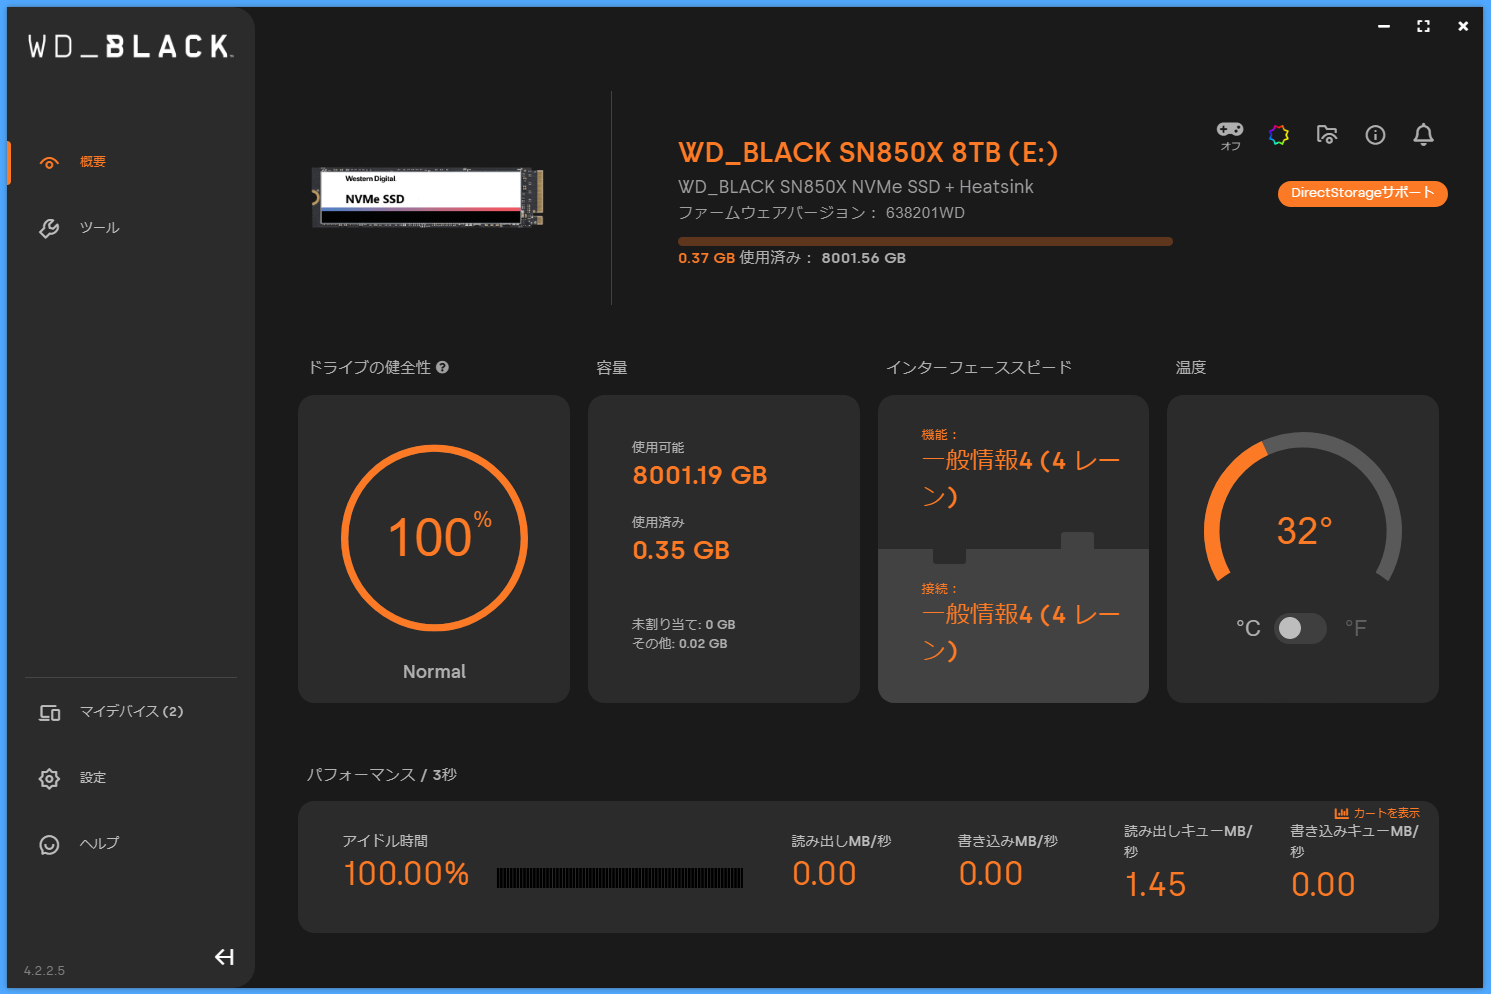Open the ヘルプ smiley icon
This screenshot has height=994, width=1491.
point(49,845)
